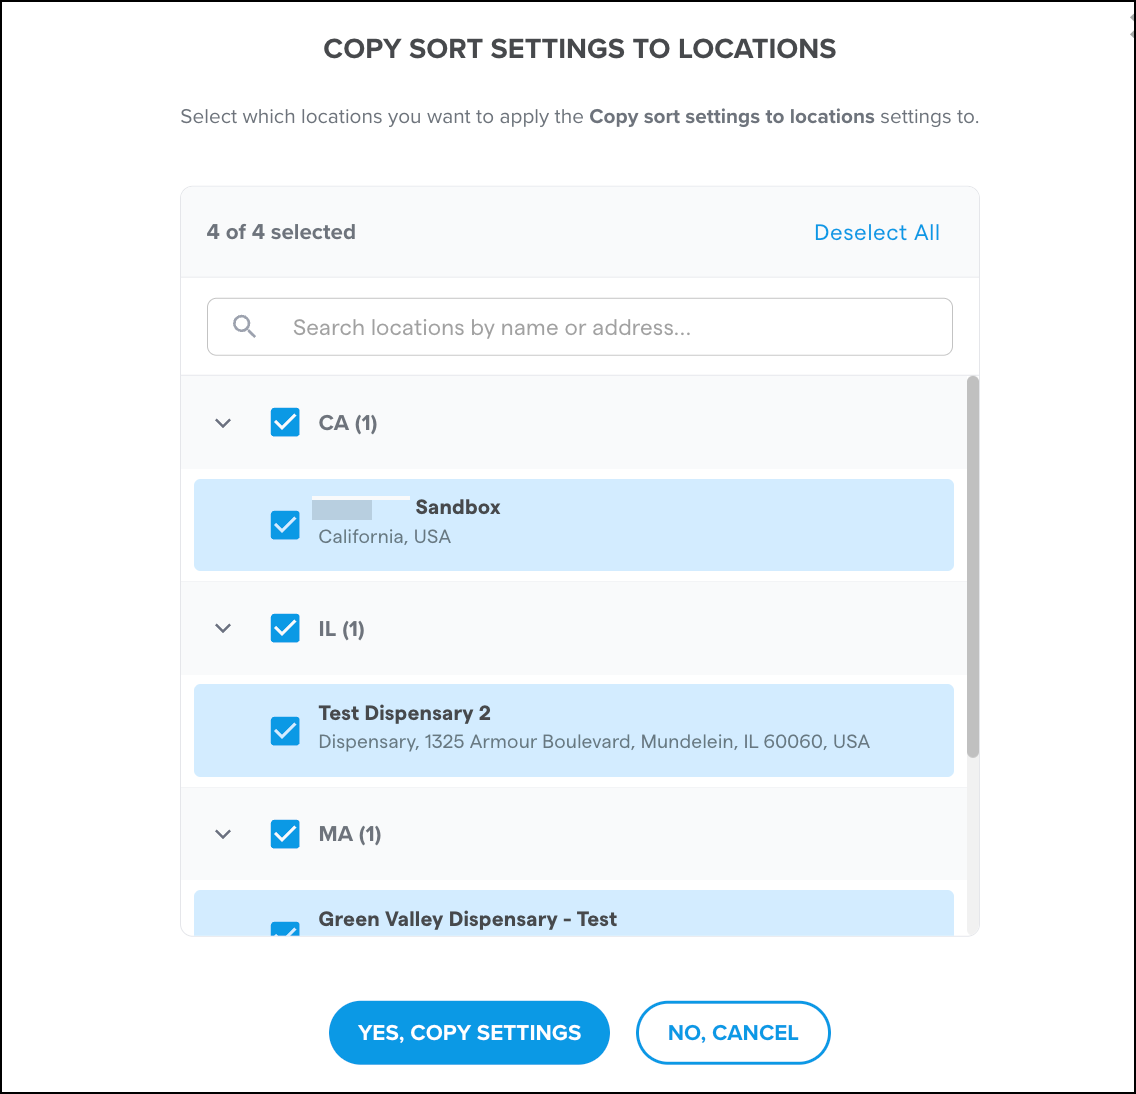Image resolution: width=1136 pixels, height=1094 pixels.
Task: Click the Green Valley Dispensary - Test name
Action: pos(468,919)
